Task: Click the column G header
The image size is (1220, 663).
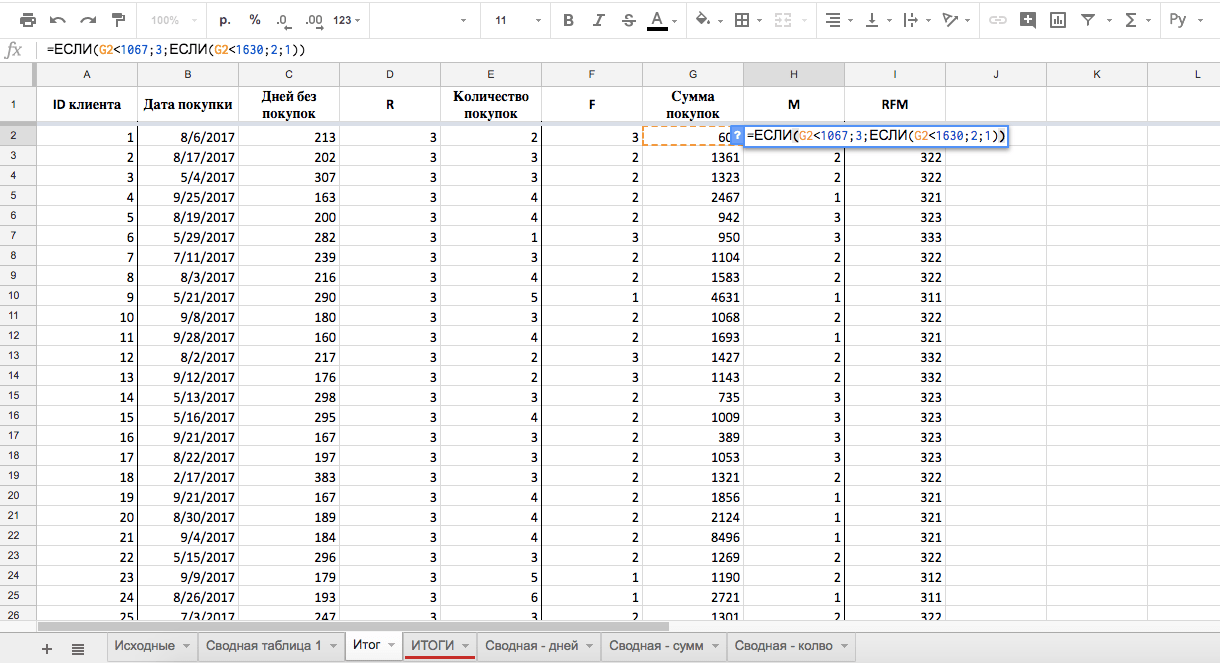Action: (693, 75)
